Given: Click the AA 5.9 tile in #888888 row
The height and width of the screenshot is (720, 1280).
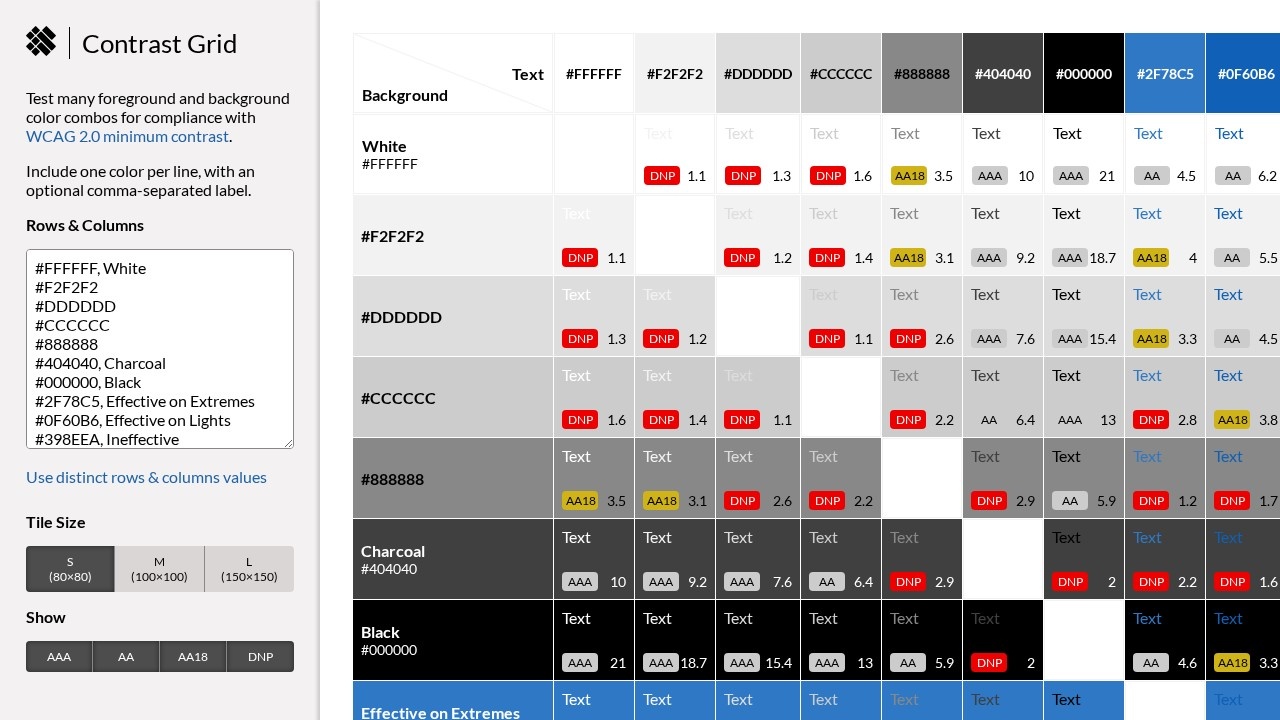Looking at the screenshot, I should click(x=1084, y=478).
